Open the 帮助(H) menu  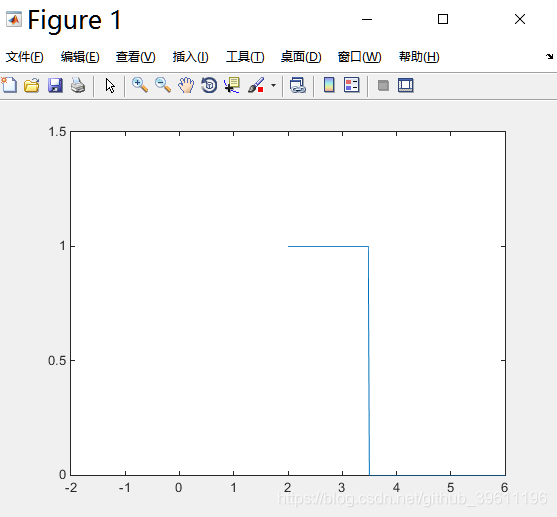coord(419,57)
